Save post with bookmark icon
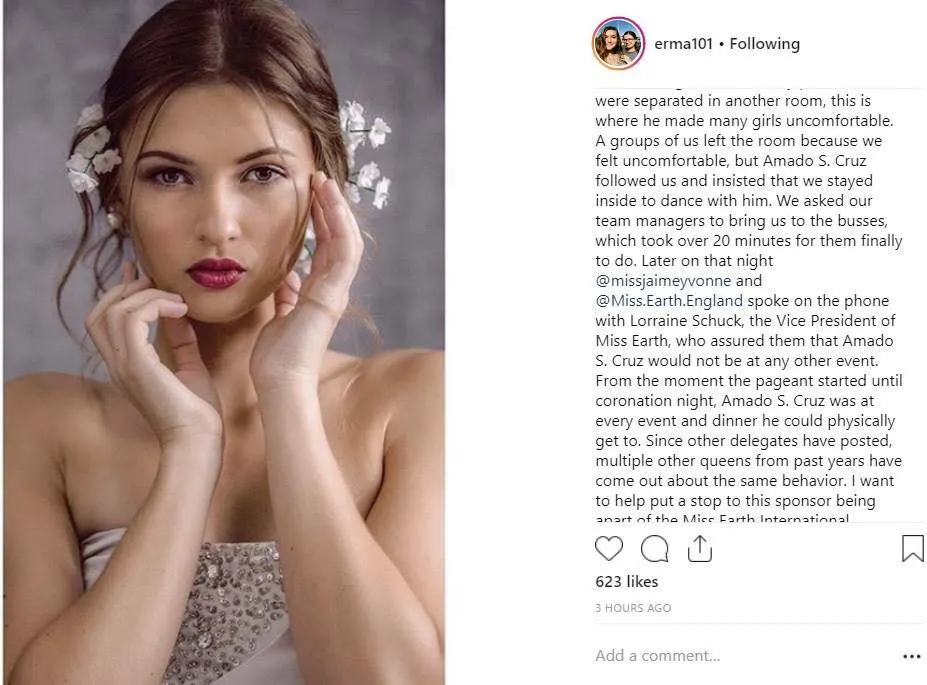 (x=912, y=548)
